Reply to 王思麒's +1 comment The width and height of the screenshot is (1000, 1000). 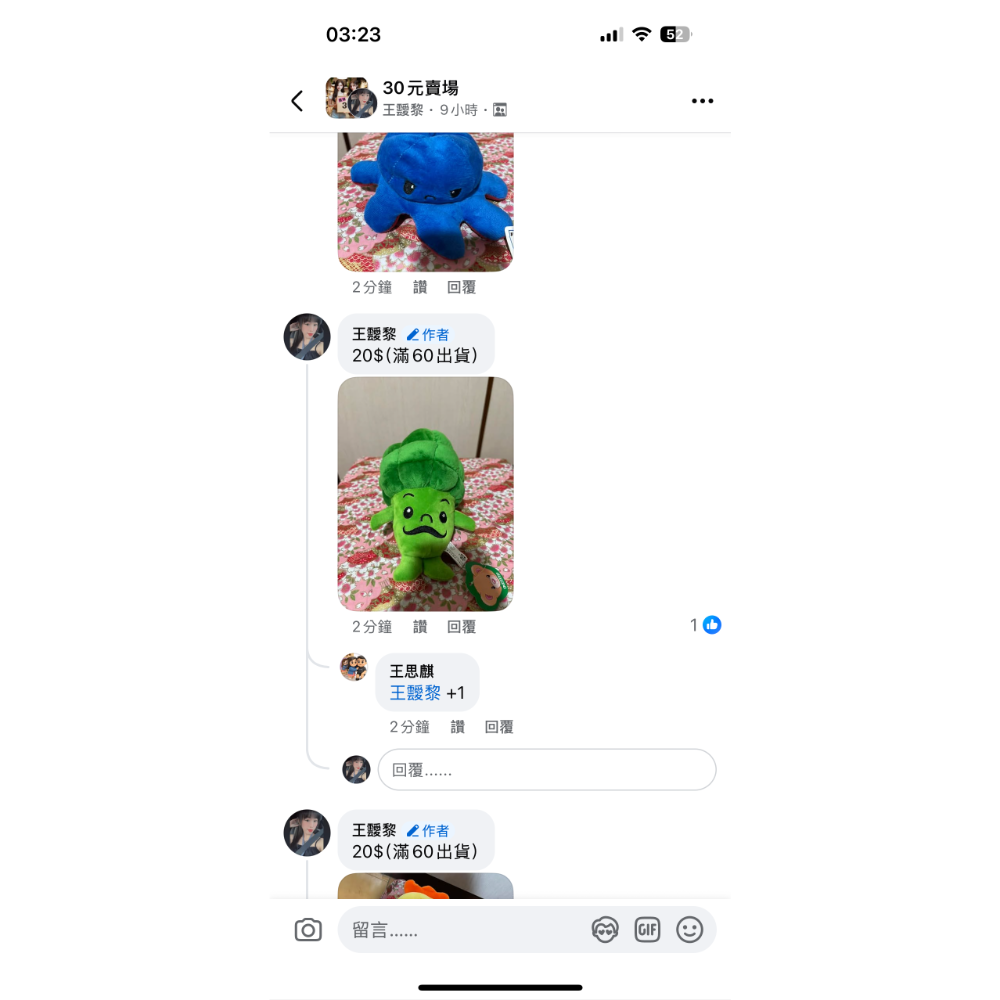pos(499,727)
